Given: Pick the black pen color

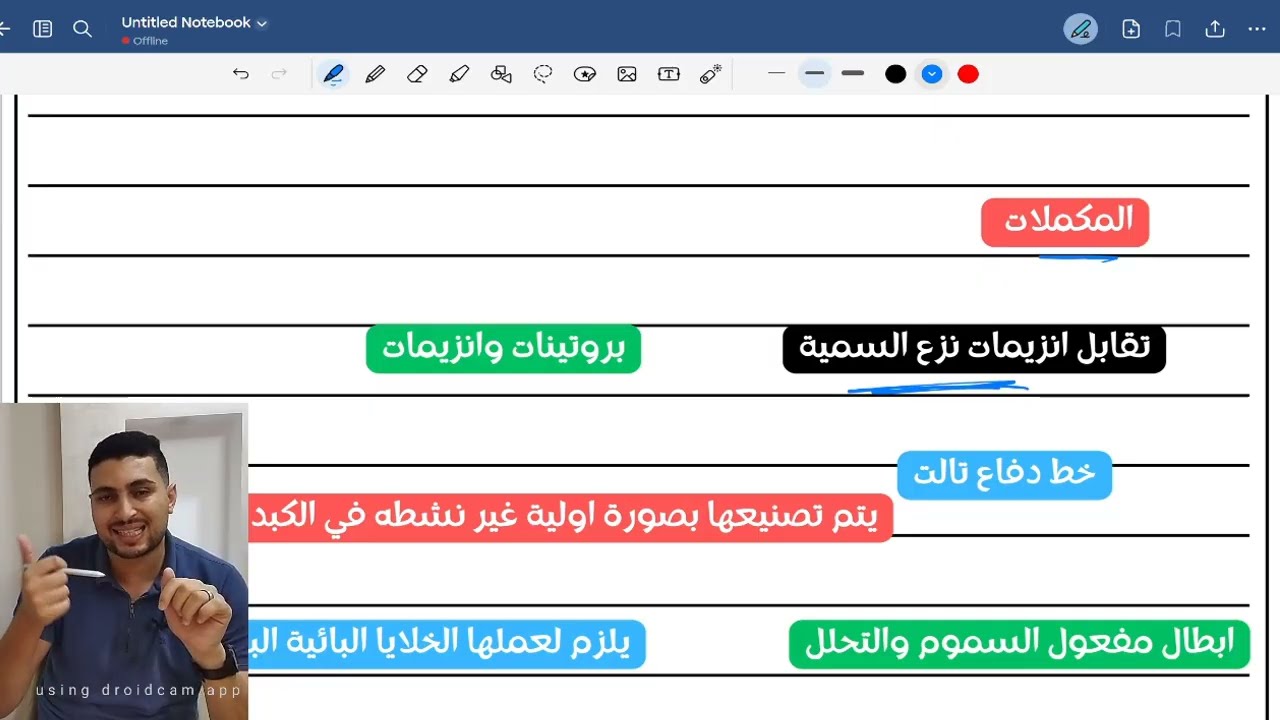Looking at the screenshot, I should pos(896,74).
